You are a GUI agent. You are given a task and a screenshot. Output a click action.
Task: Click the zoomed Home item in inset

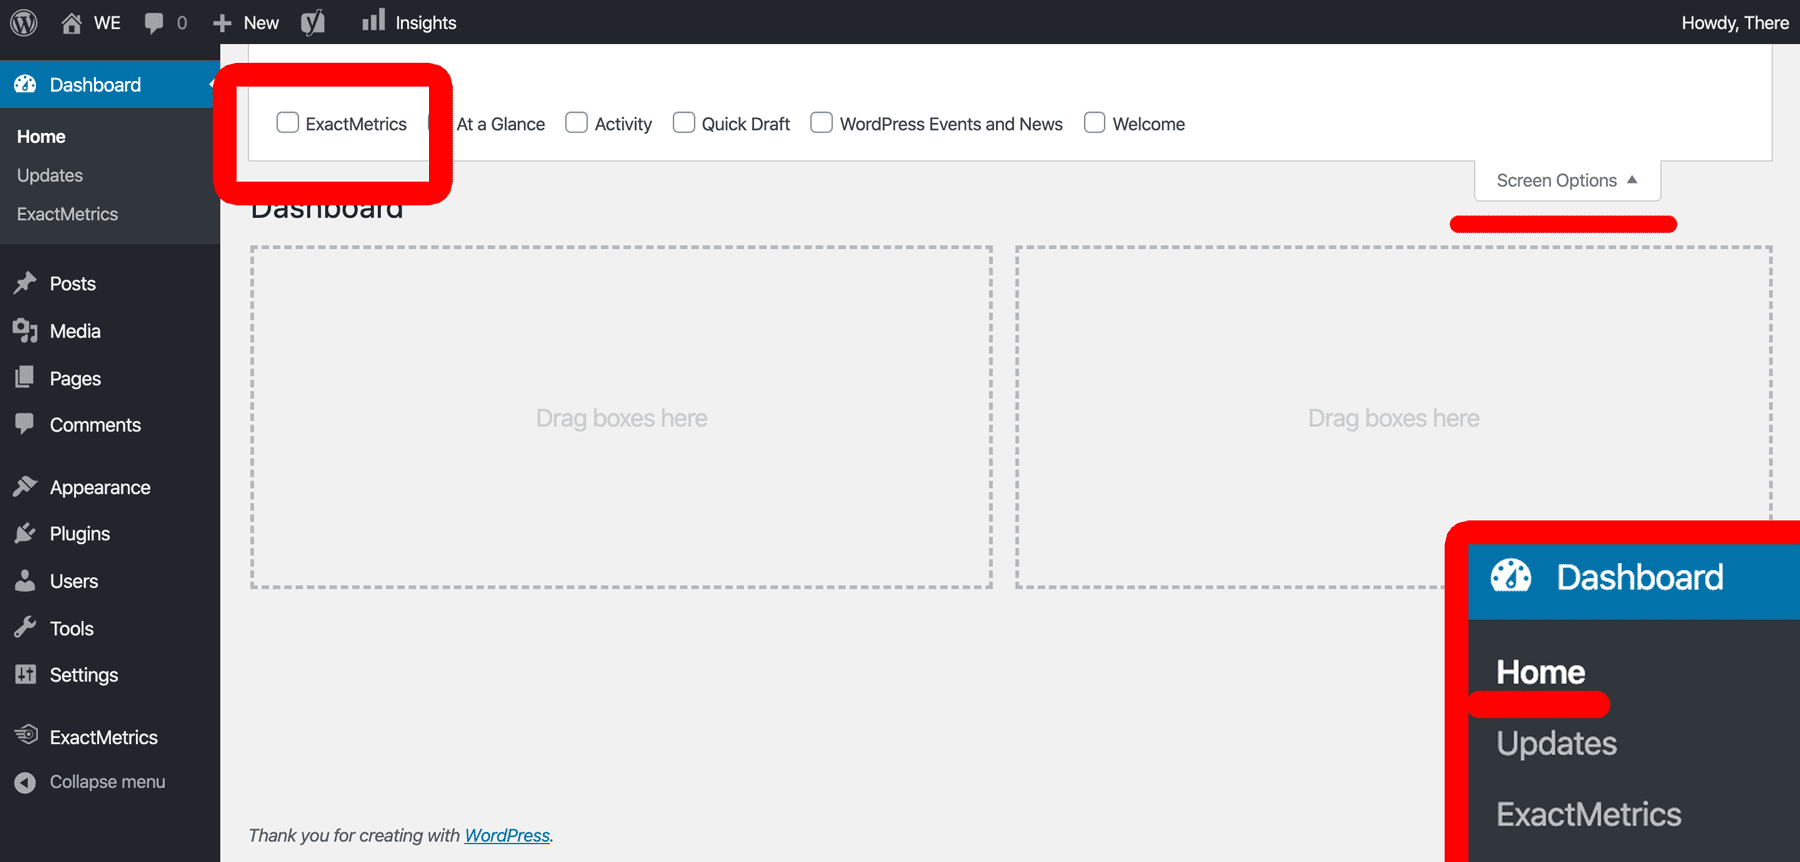coord(1541,672)
